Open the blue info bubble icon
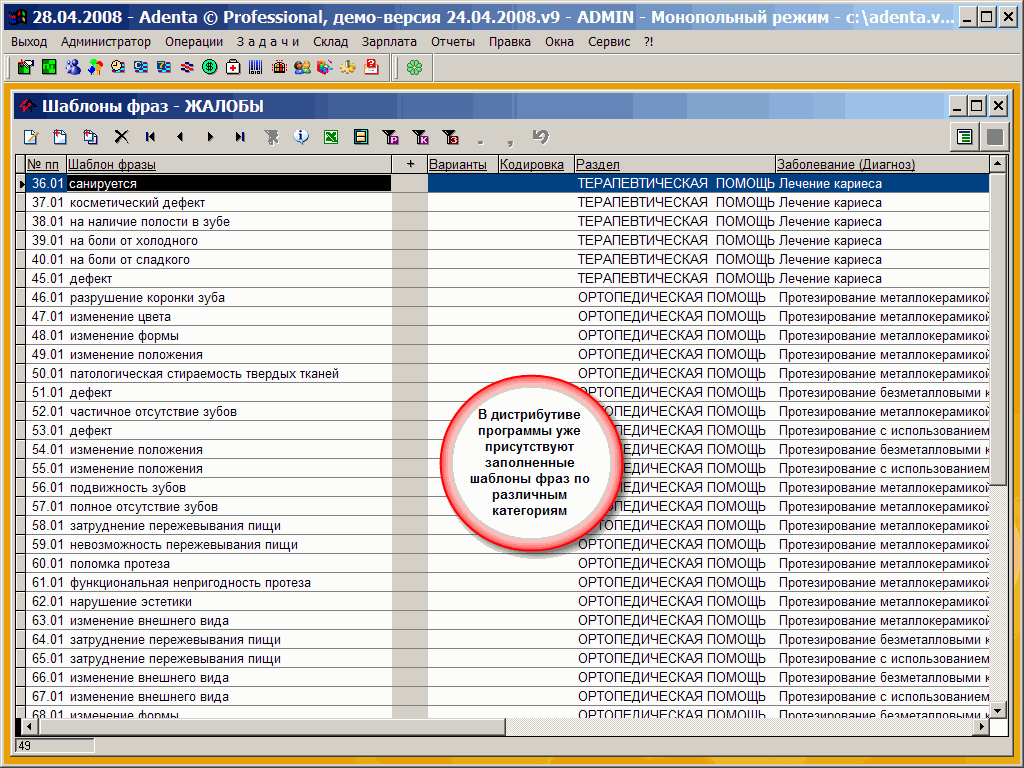The width and height of the screenshot is (1024, 768). click(x=300, y=137)
